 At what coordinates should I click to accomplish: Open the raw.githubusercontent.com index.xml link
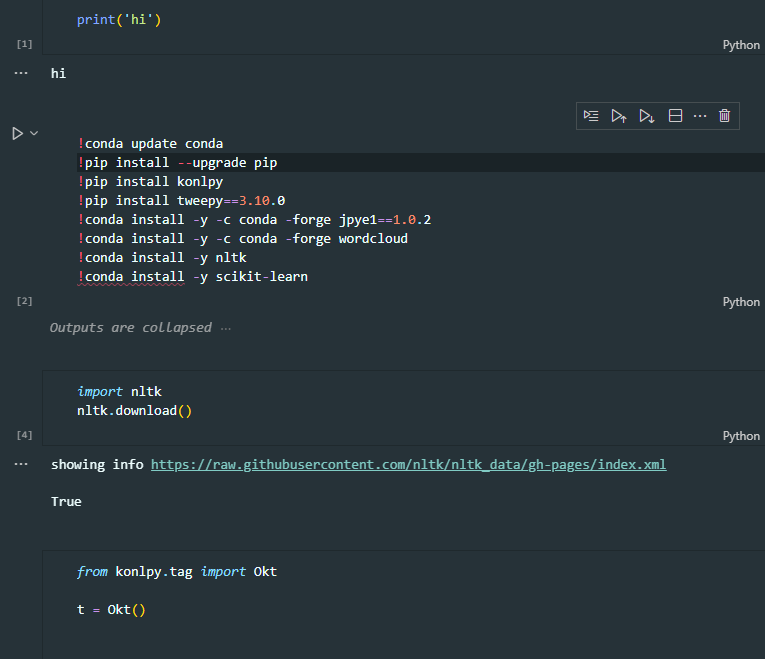click(x=408, y=464)
